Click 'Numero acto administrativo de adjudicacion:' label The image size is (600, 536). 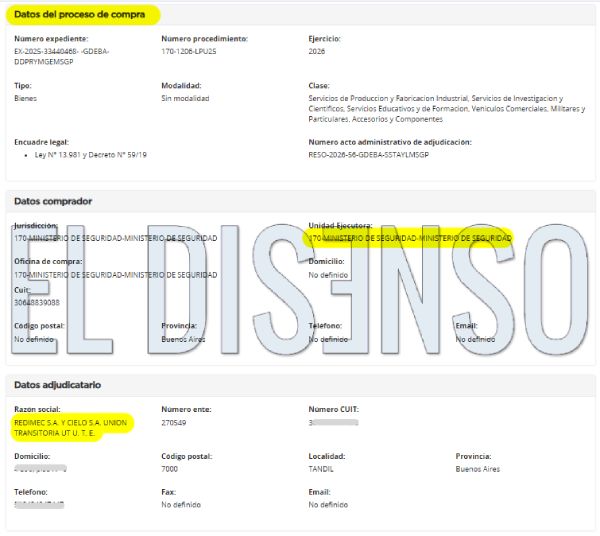tap(390, 142)
